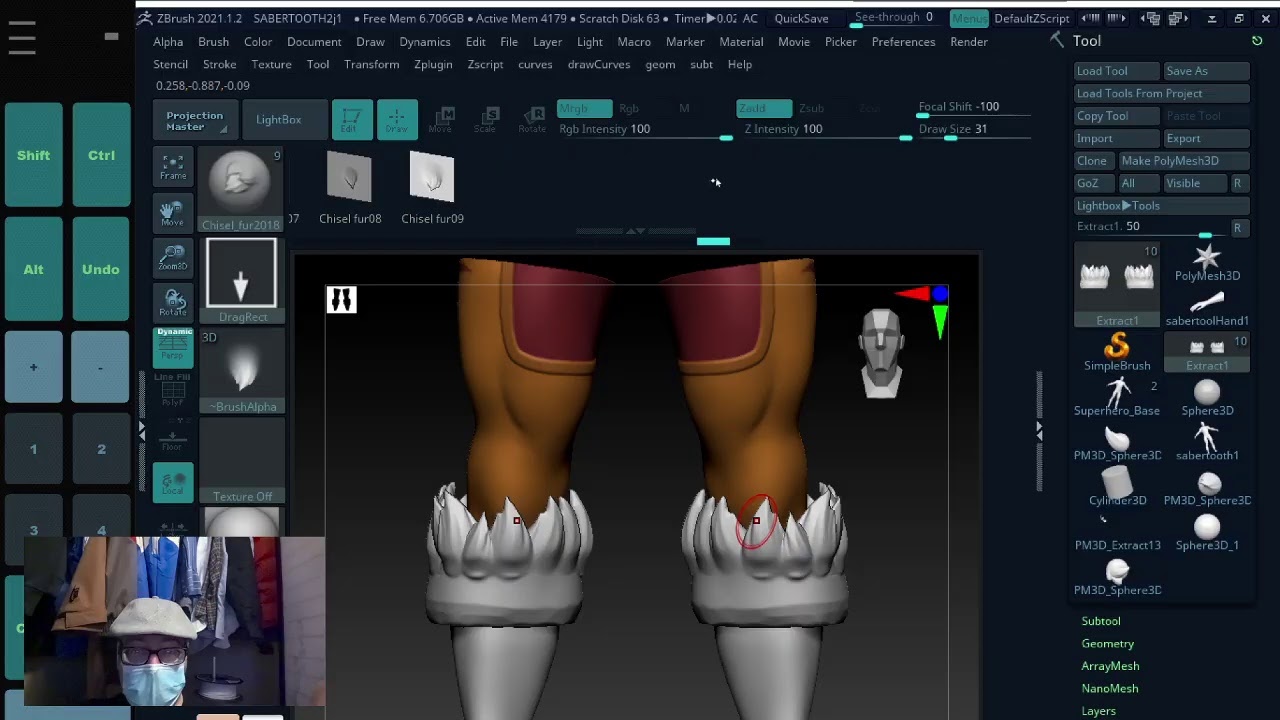Viewport: 1280px width, 720px height.
Task: Select the PM3D_Extract13 tool
Action: [1117, 533]
